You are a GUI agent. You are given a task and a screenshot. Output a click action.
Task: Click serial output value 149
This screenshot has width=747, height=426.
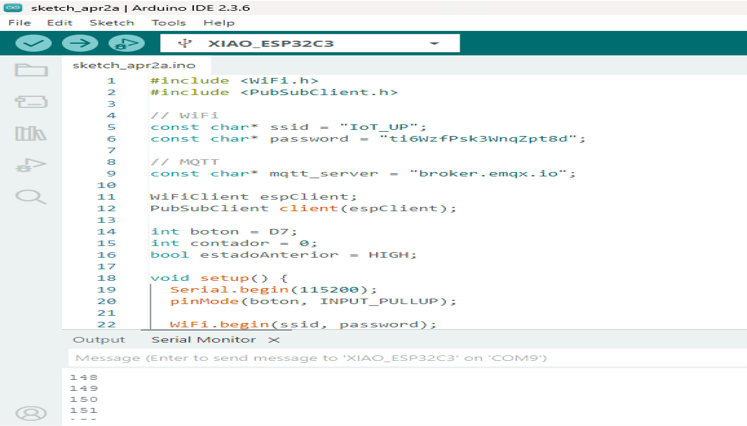tap(83, 388)
